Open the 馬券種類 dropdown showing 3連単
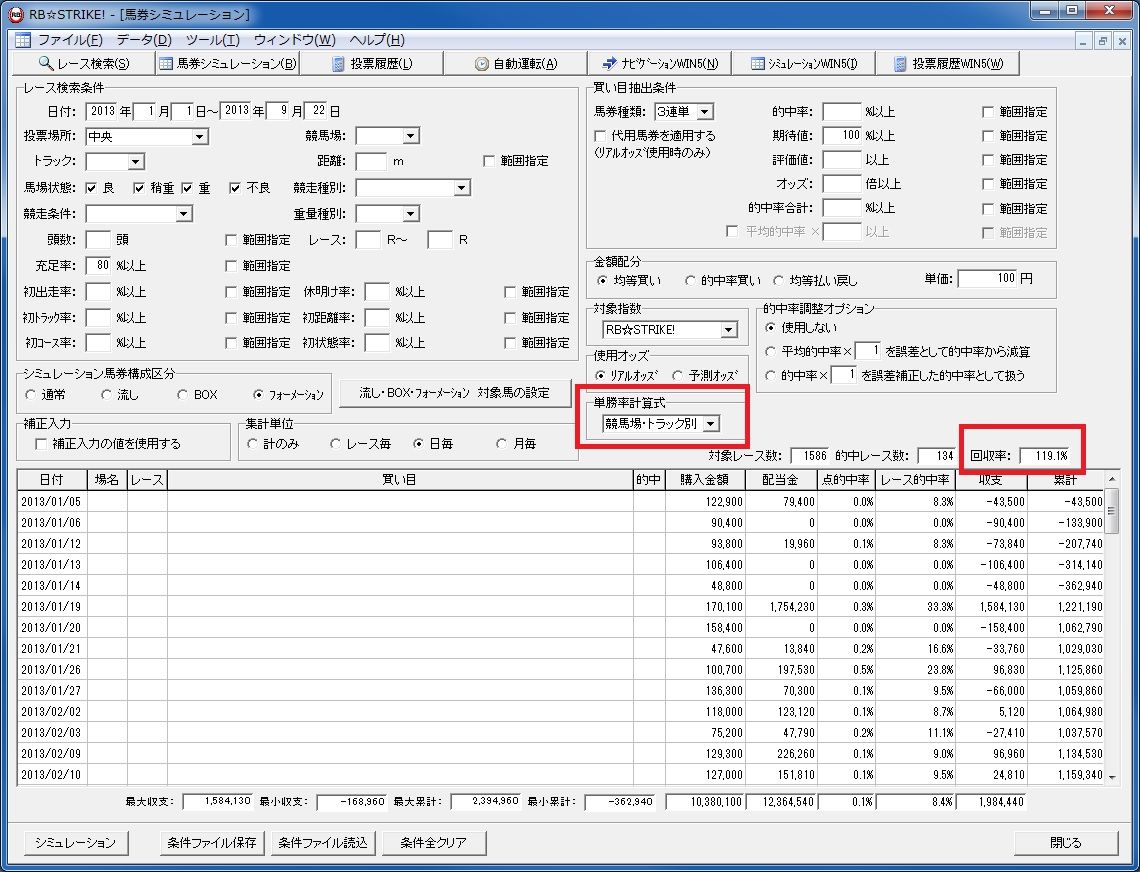The image size is (1140, 872). pos(684,111)
